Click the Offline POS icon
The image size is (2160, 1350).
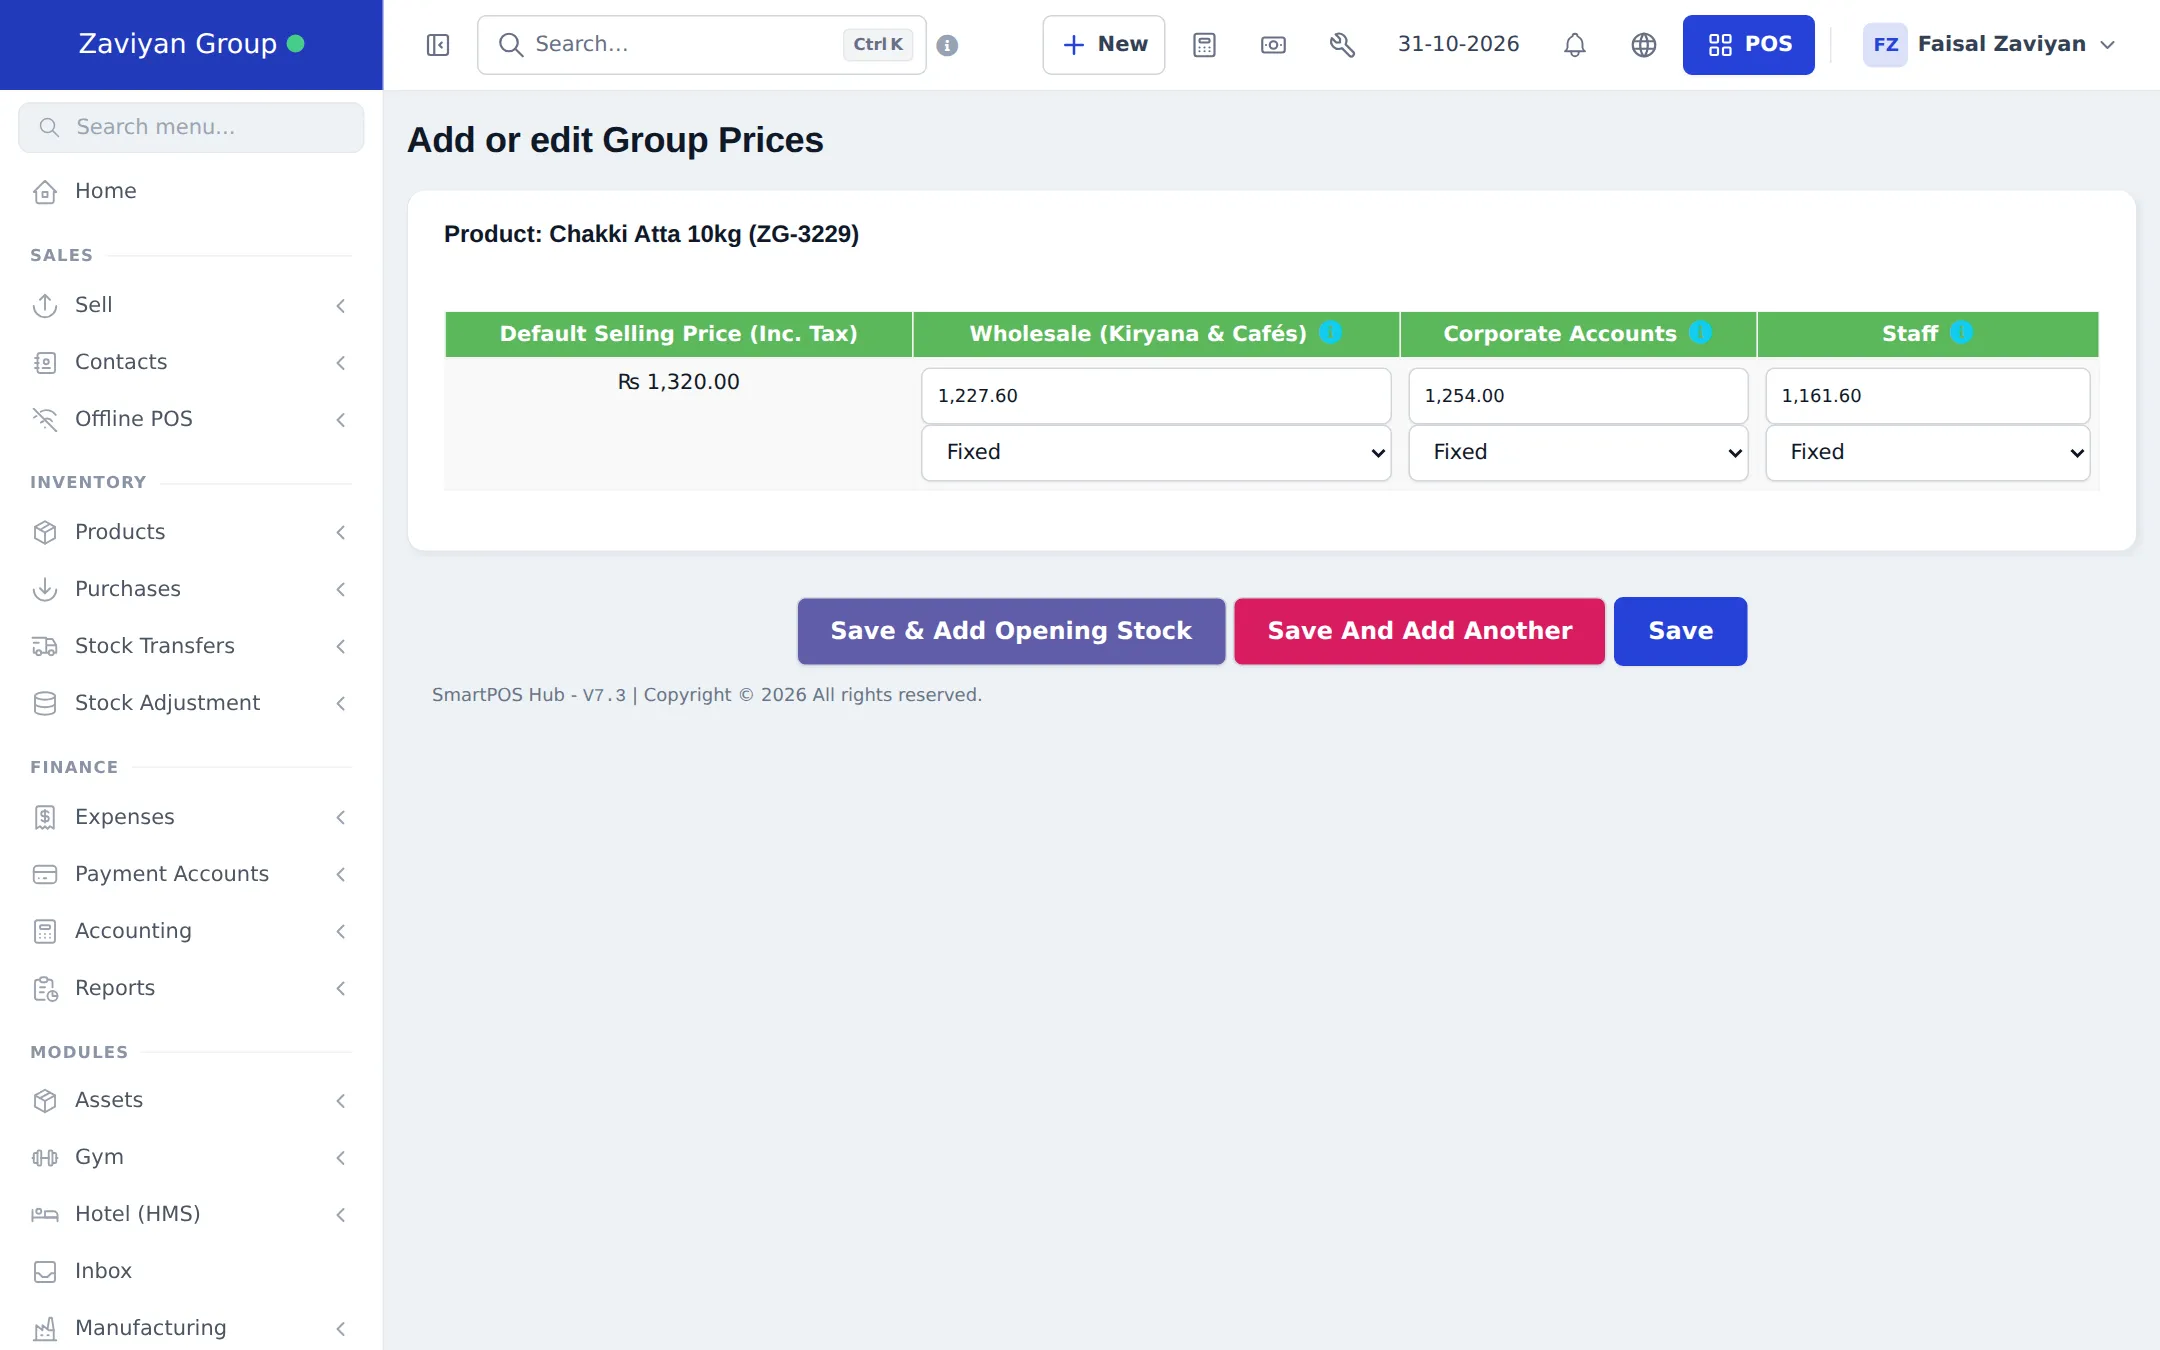point(45,419)
